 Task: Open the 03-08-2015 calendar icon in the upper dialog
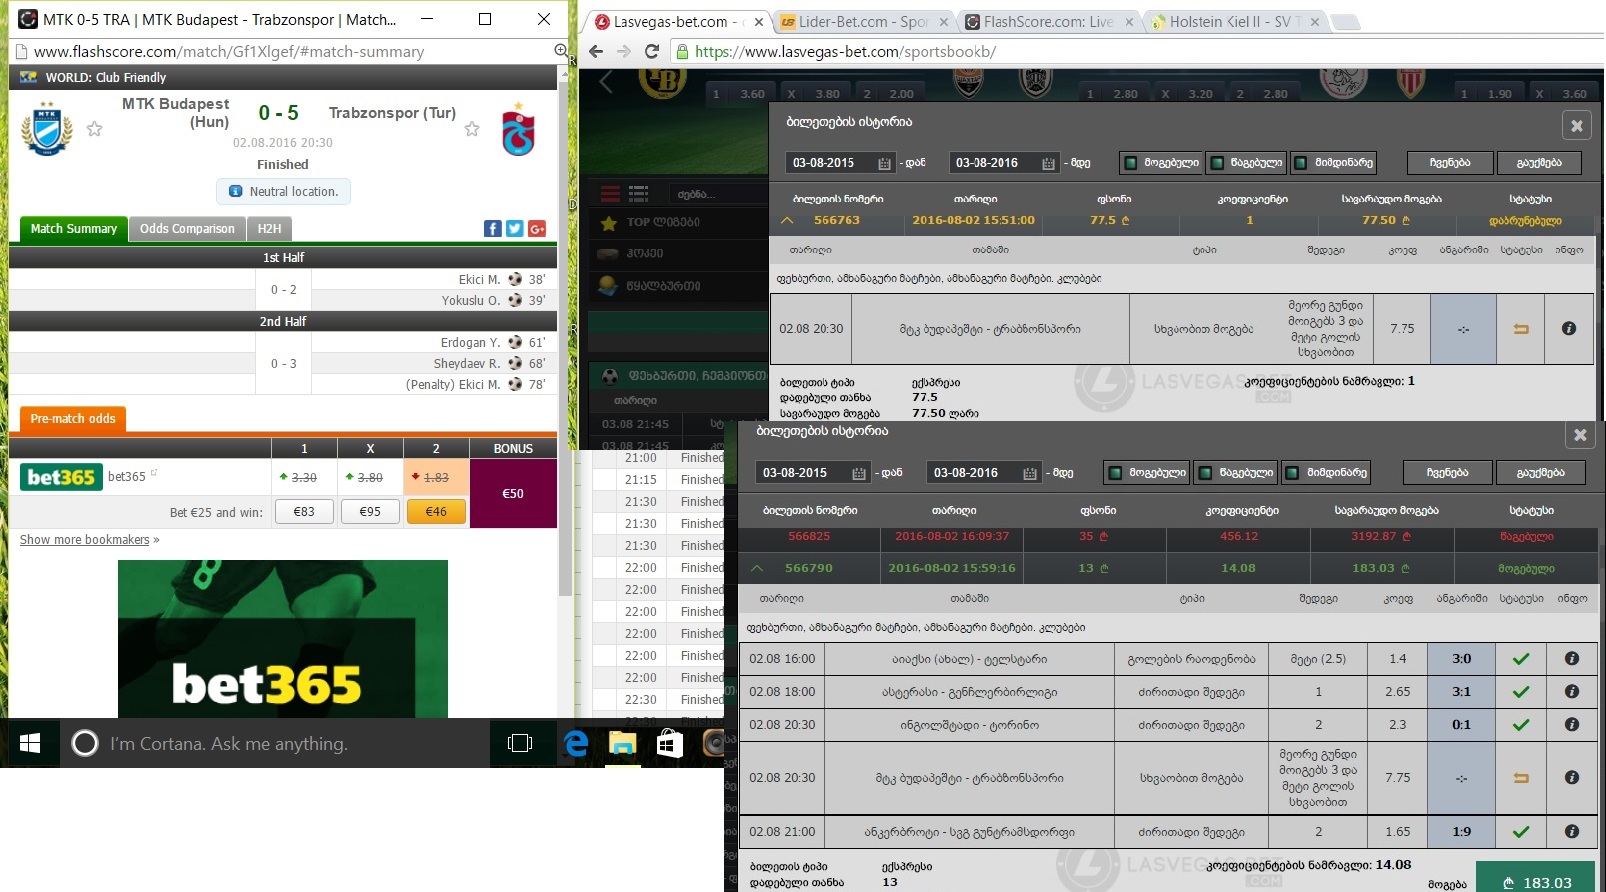(x=884, y=163)
